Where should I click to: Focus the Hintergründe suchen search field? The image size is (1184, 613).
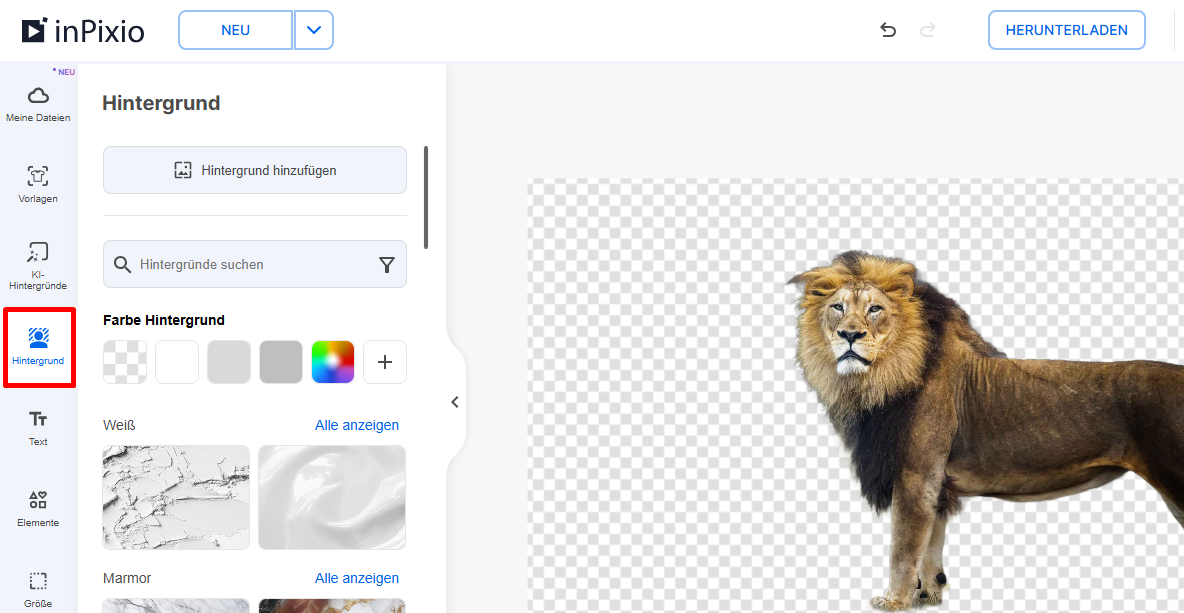255,264
